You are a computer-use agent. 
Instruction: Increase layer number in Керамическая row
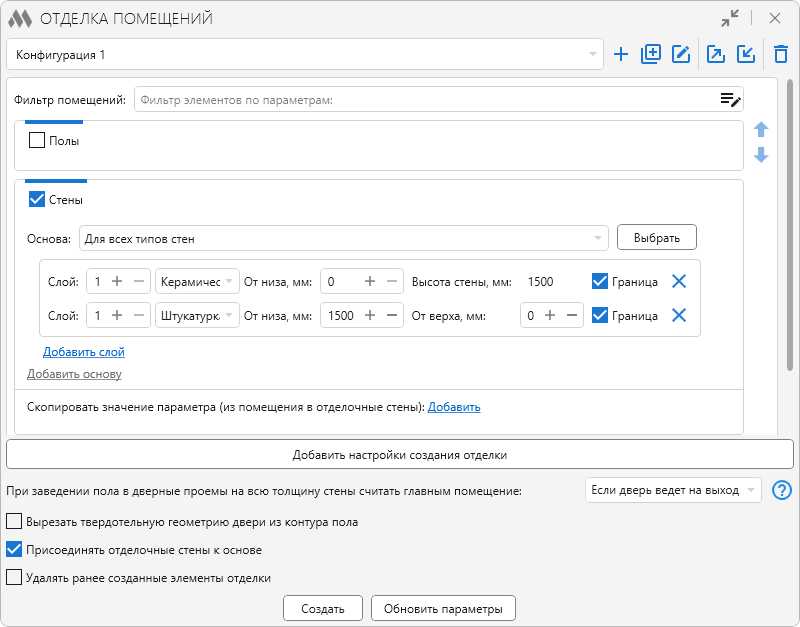pos(117,281)
